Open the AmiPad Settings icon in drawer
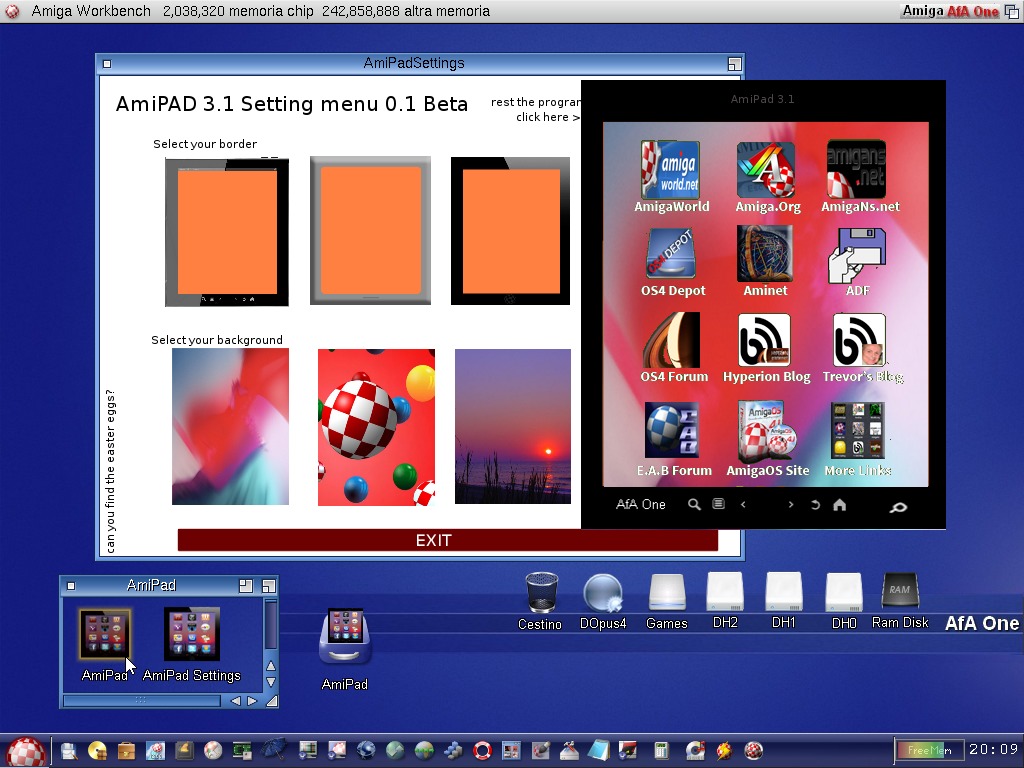Screen dimensions: 1024x768 pyautogui.click(x=192, y=635)
